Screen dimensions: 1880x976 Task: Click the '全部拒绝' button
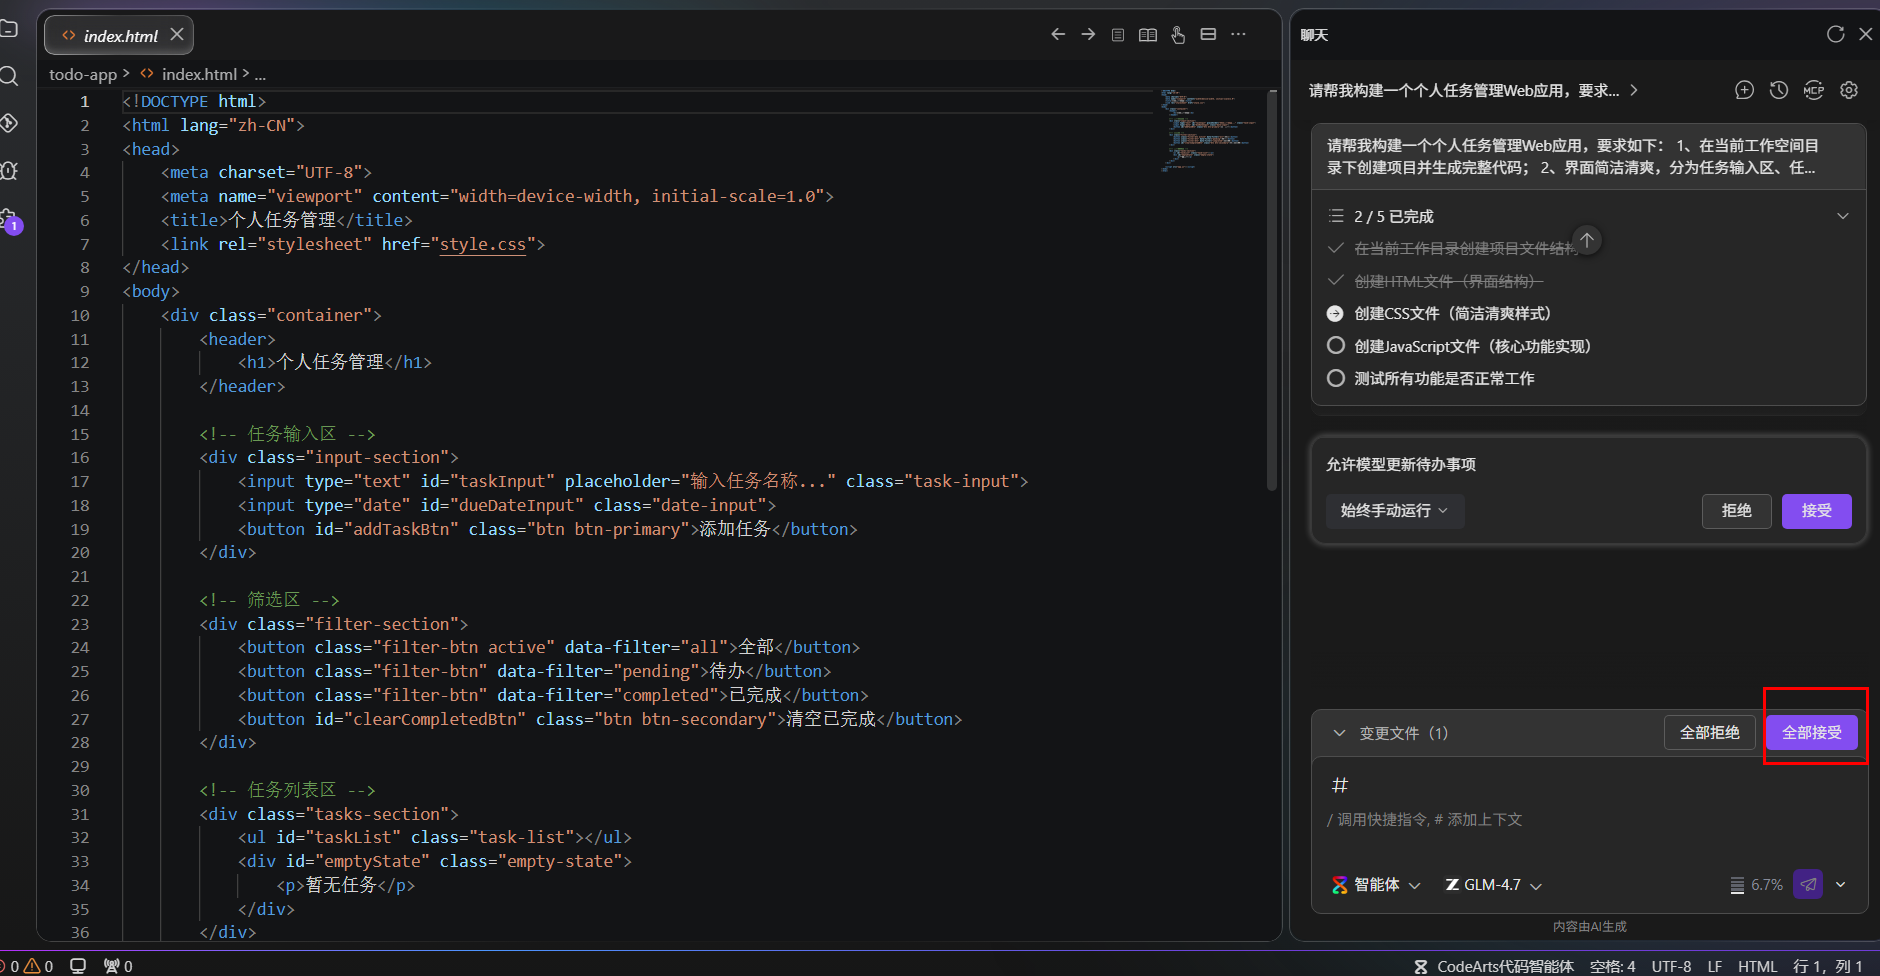(1710, 733)
